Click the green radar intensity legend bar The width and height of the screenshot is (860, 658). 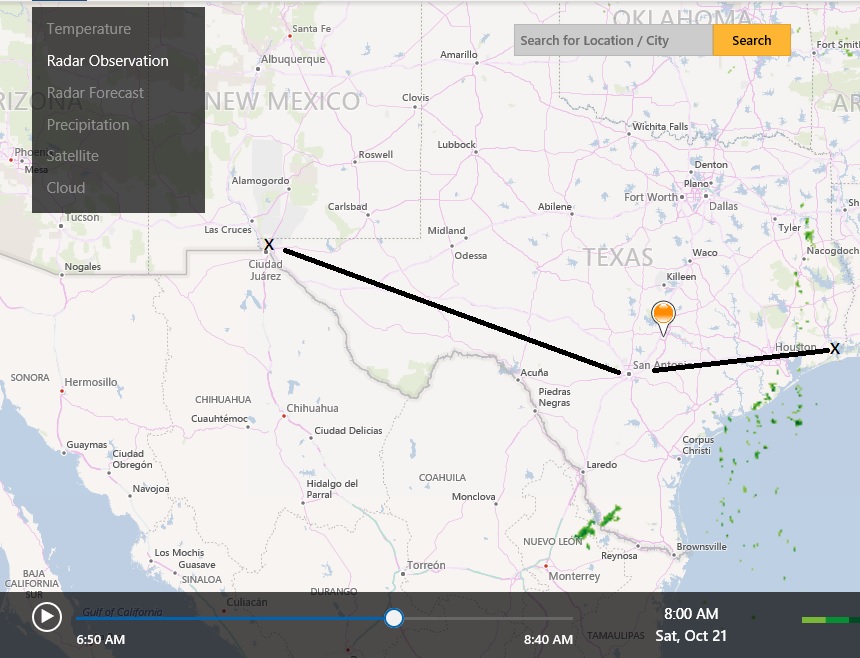pos(830,620)
